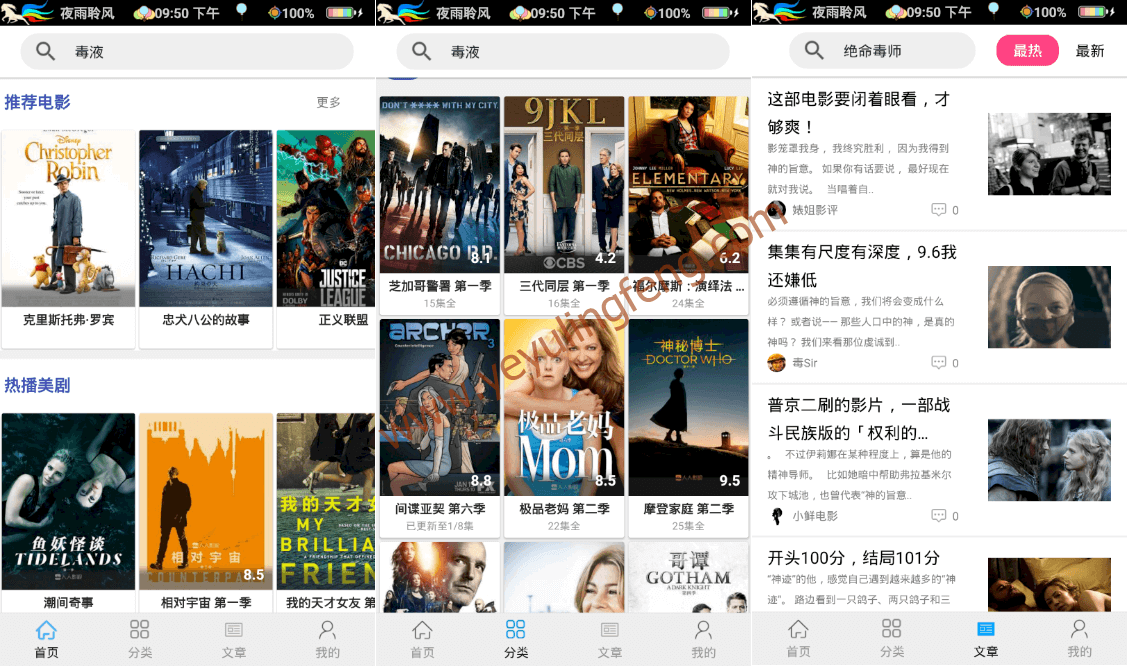The height and width of the screenshot is (666, 1127).
Task: Open Gotham 哥谭 poster
Action: [688, 578]
